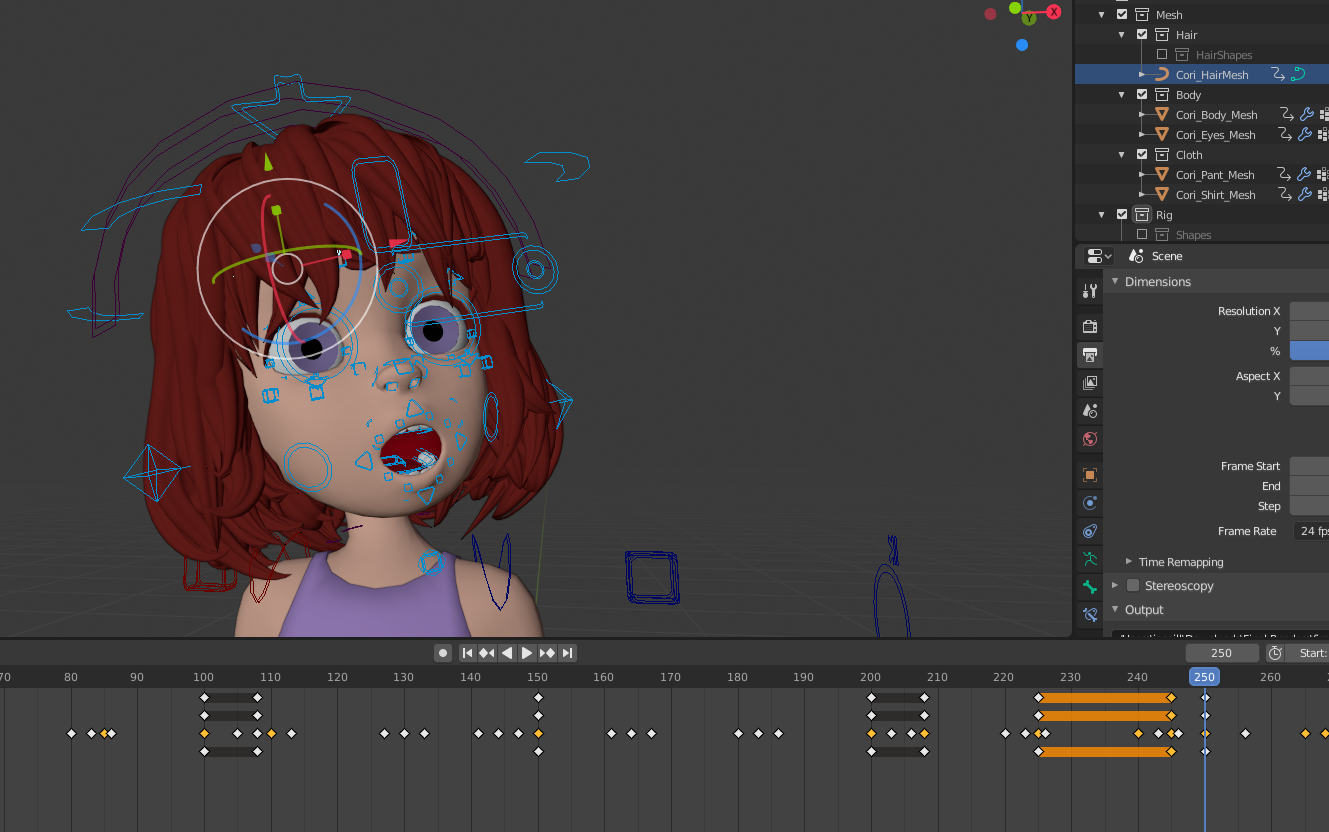Viewport: 1329px width, 832px height.
Task: Play the animation forward
Action: [527, 653]
